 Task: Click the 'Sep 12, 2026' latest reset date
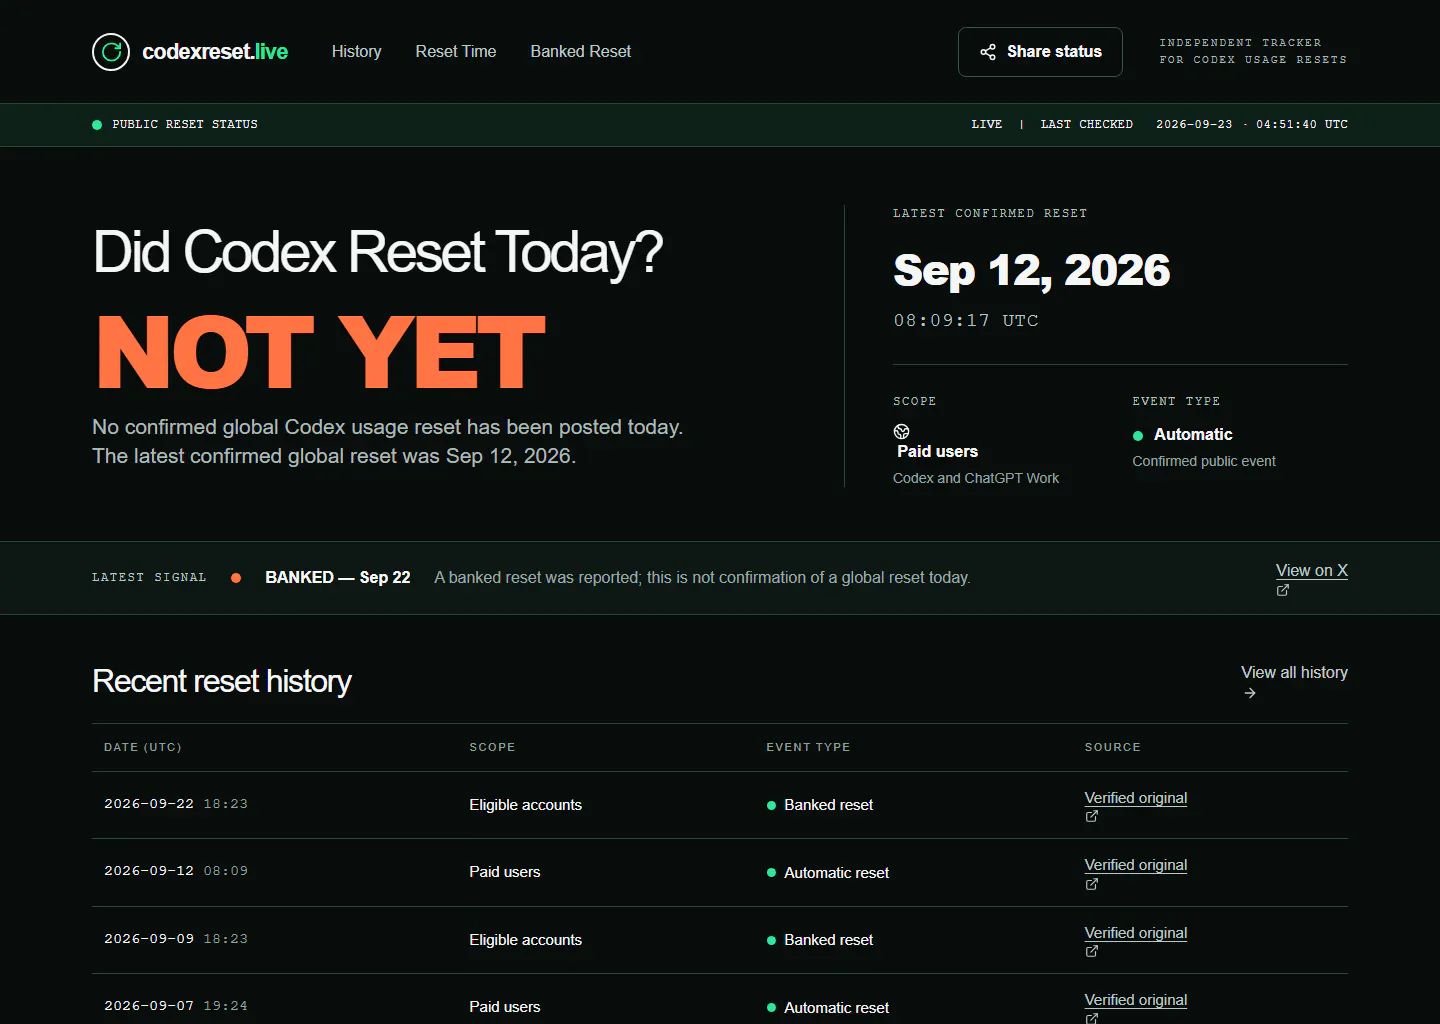tap(1031, 270)
